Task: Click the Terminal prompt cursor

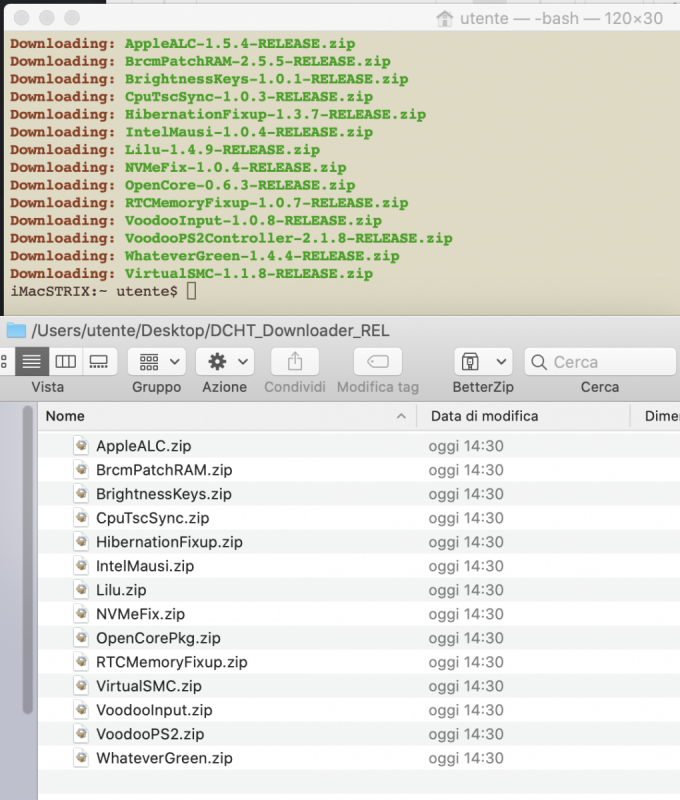Action: click(x=191, y=291)
